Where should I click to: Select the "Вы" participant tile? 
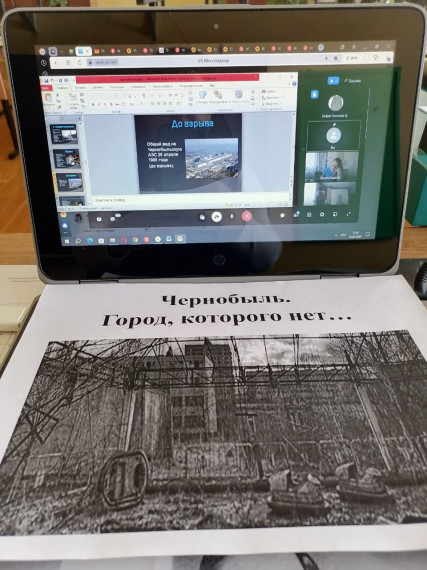click(x=333, y=136)
